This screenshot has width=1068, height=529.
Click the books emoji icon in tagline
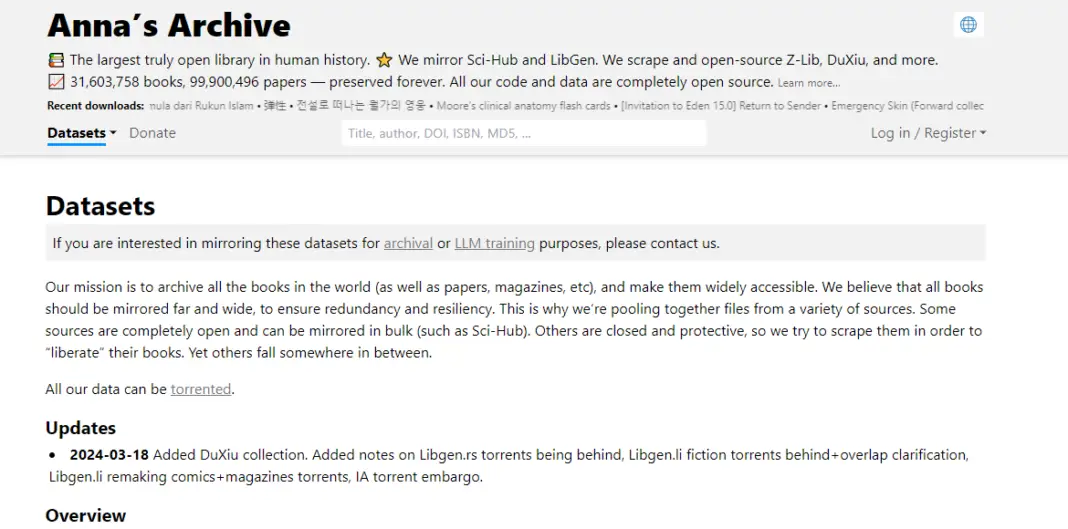(56, 60)
